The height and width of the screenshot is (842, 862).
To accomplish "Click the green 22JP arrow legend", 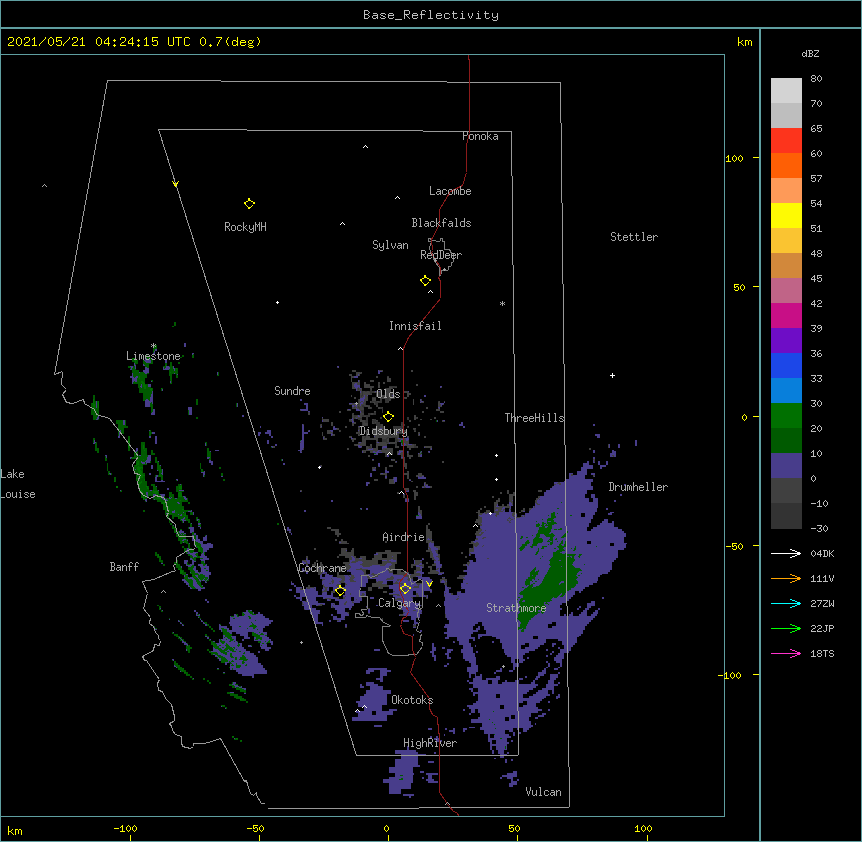I will pos(786,628).
